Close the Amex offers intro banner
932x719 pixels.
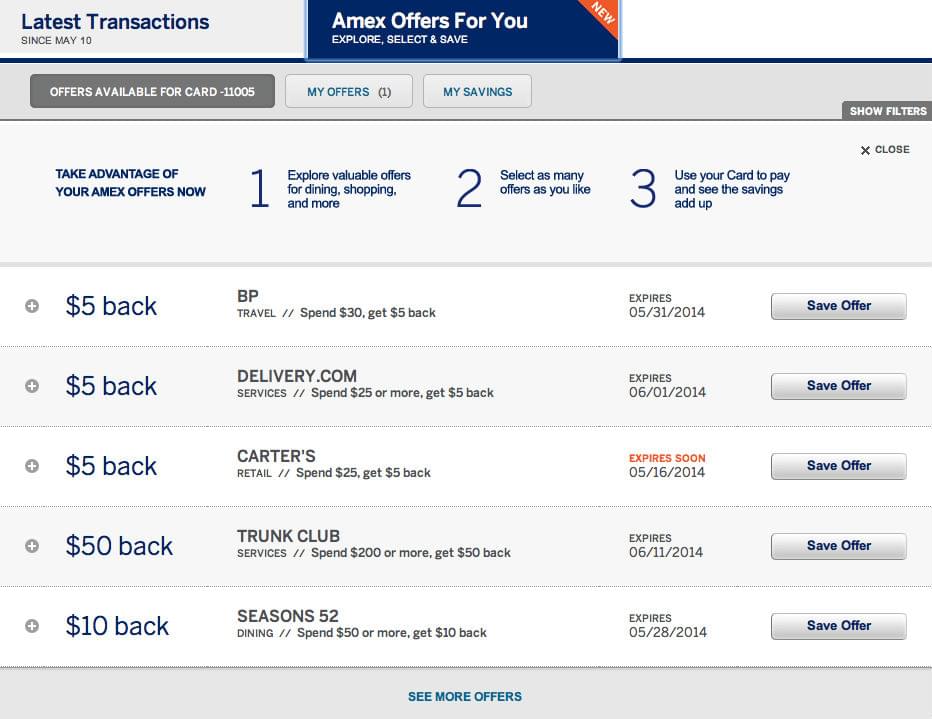pos(885,150)
